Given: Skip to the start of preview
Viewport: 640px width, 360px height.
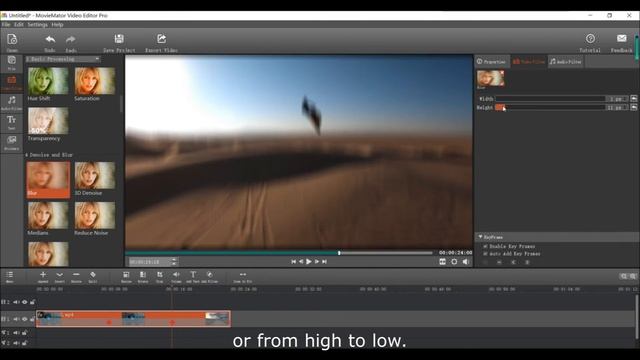Looking at the screenshot, I should (x=293, y=262).
